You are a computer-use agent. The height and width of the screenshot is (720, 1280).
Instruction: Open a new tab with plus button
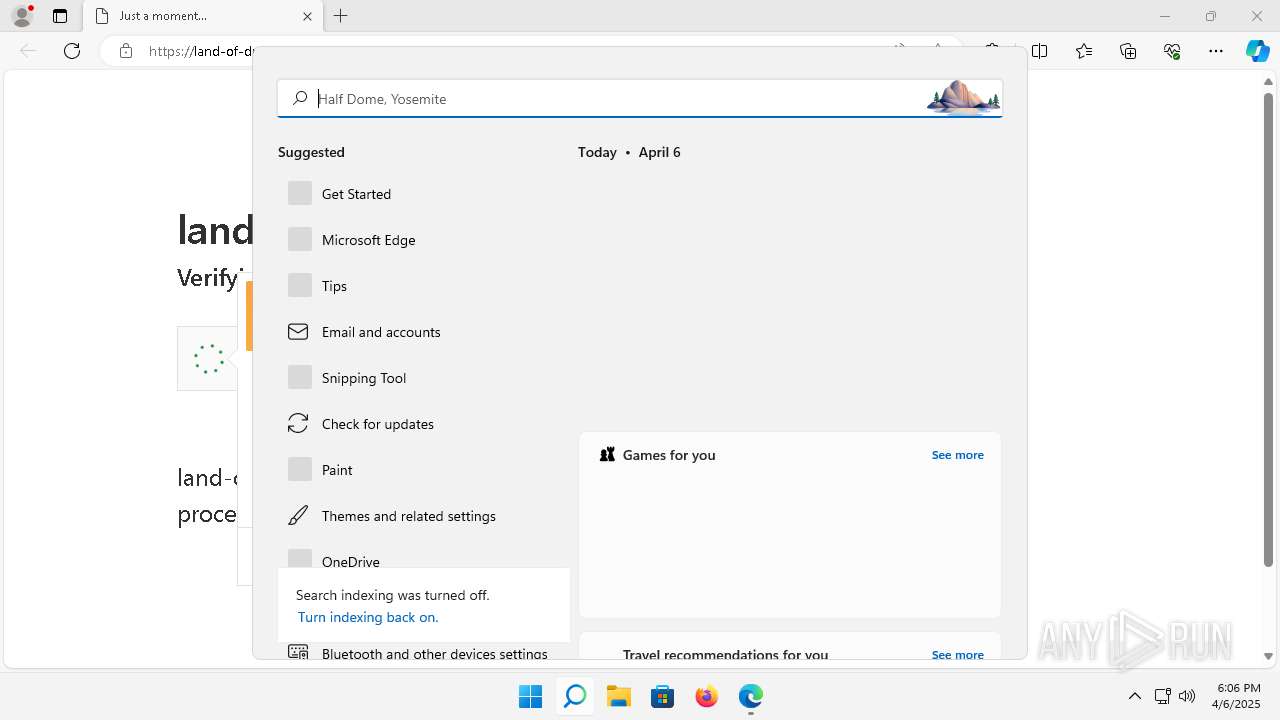(x=341, y=16)
